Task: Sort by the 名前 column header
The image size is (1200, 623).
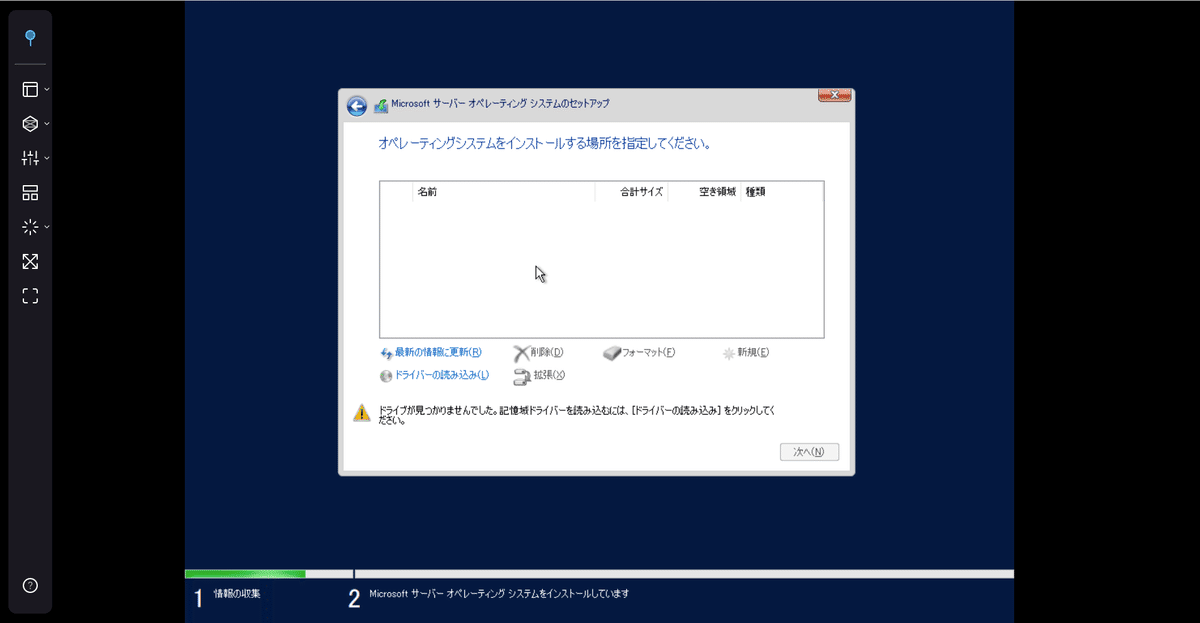Action: tap(503, 192)
